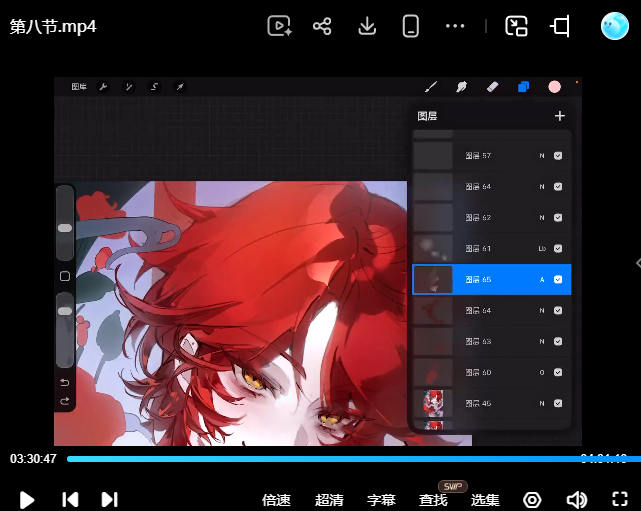Viewport: 641px width, 511px height.
Task: Toggle visibility checkbox of layer 63
Action: [558, 341]
